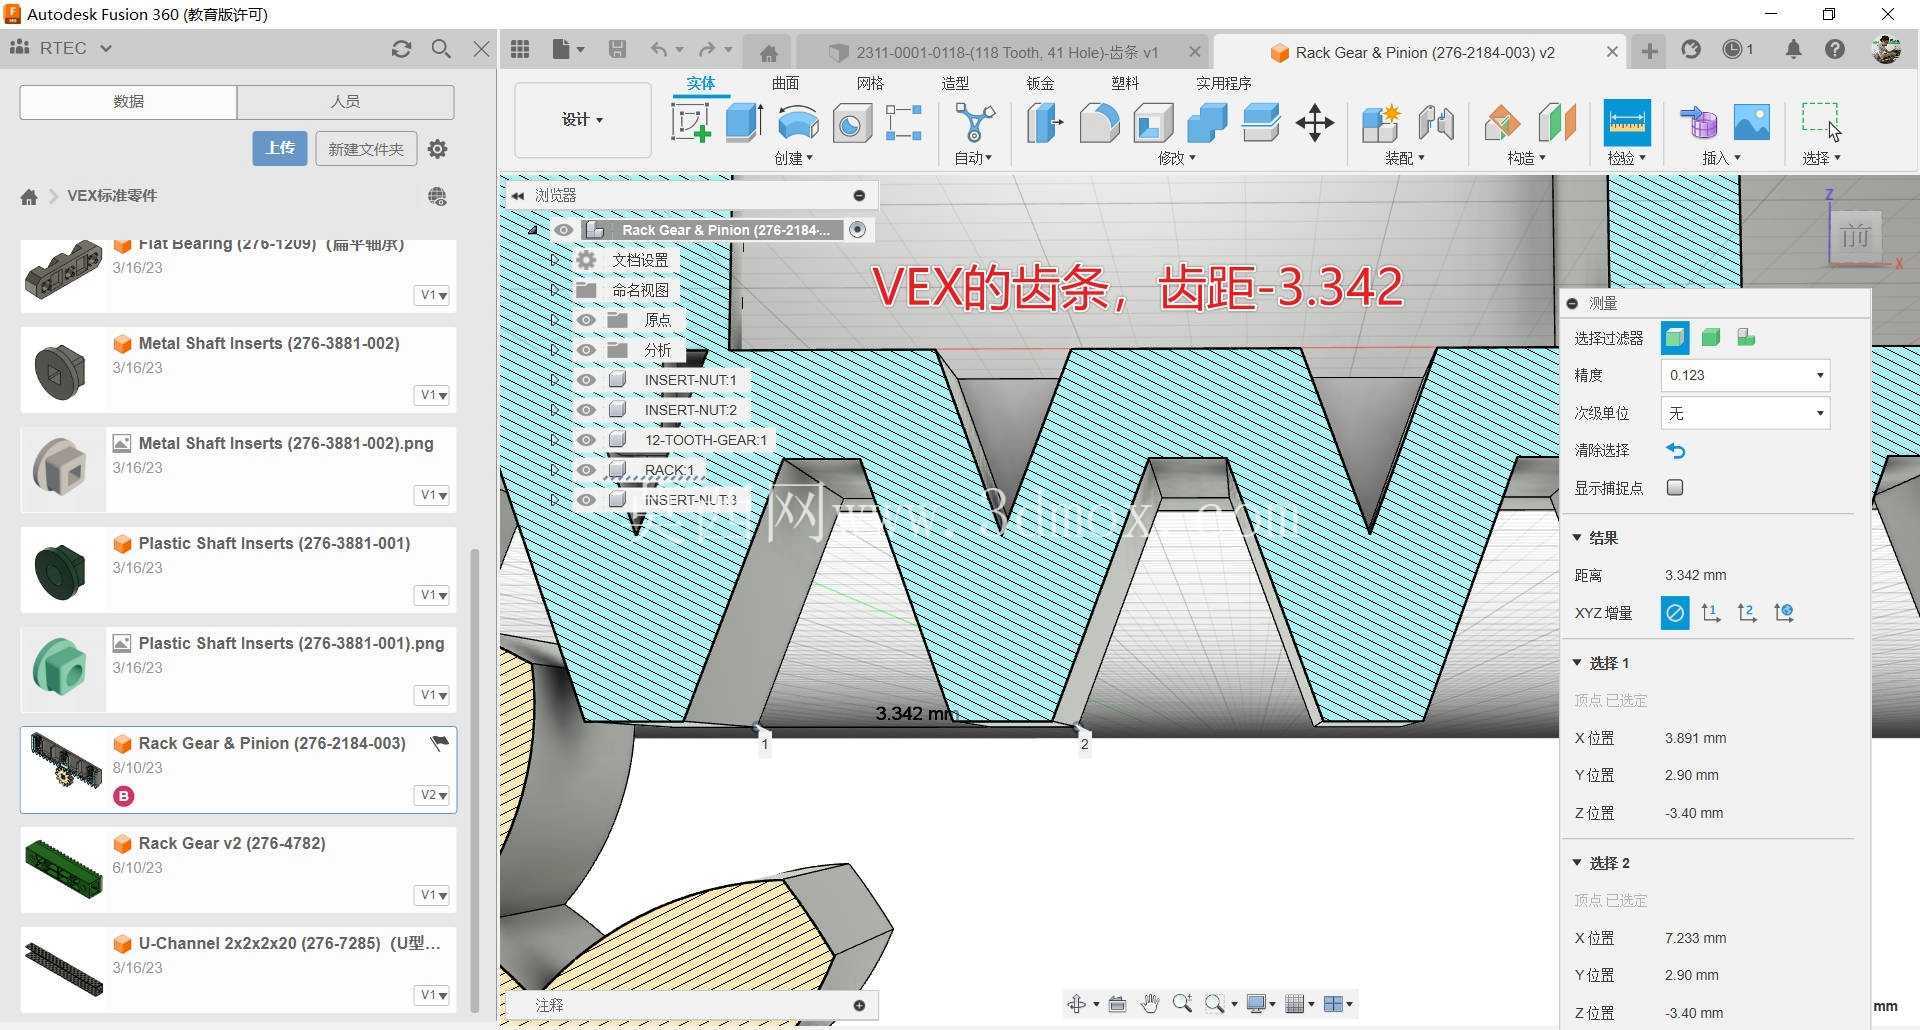Switch to the 钣金 ribbon tab

[x=1040, y=83]
